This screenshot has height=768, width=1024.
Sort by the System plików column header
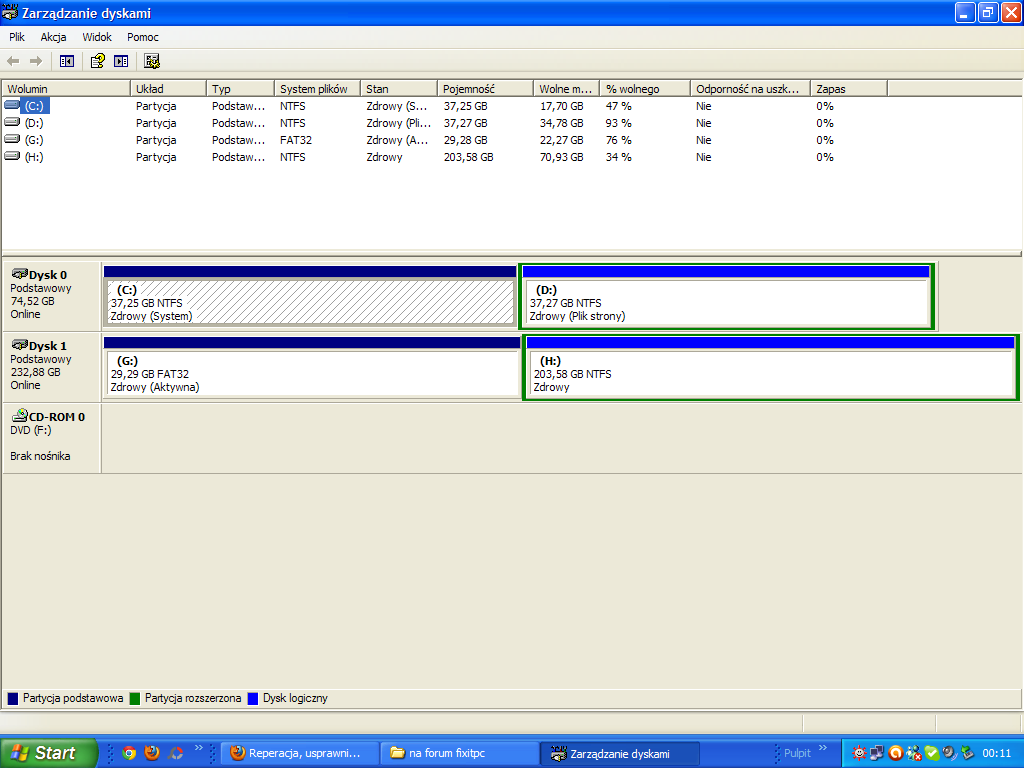317,89
